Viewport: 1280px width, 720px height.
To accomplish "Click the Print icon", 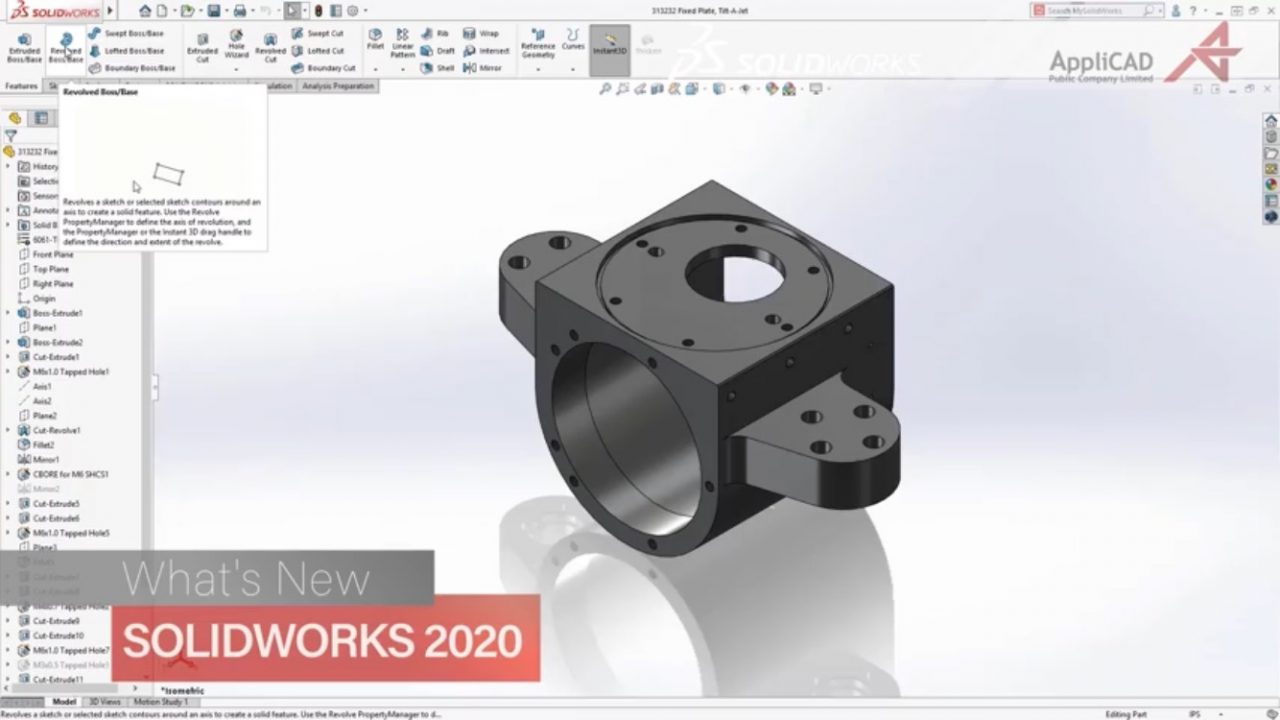I will tap(239, 11).
